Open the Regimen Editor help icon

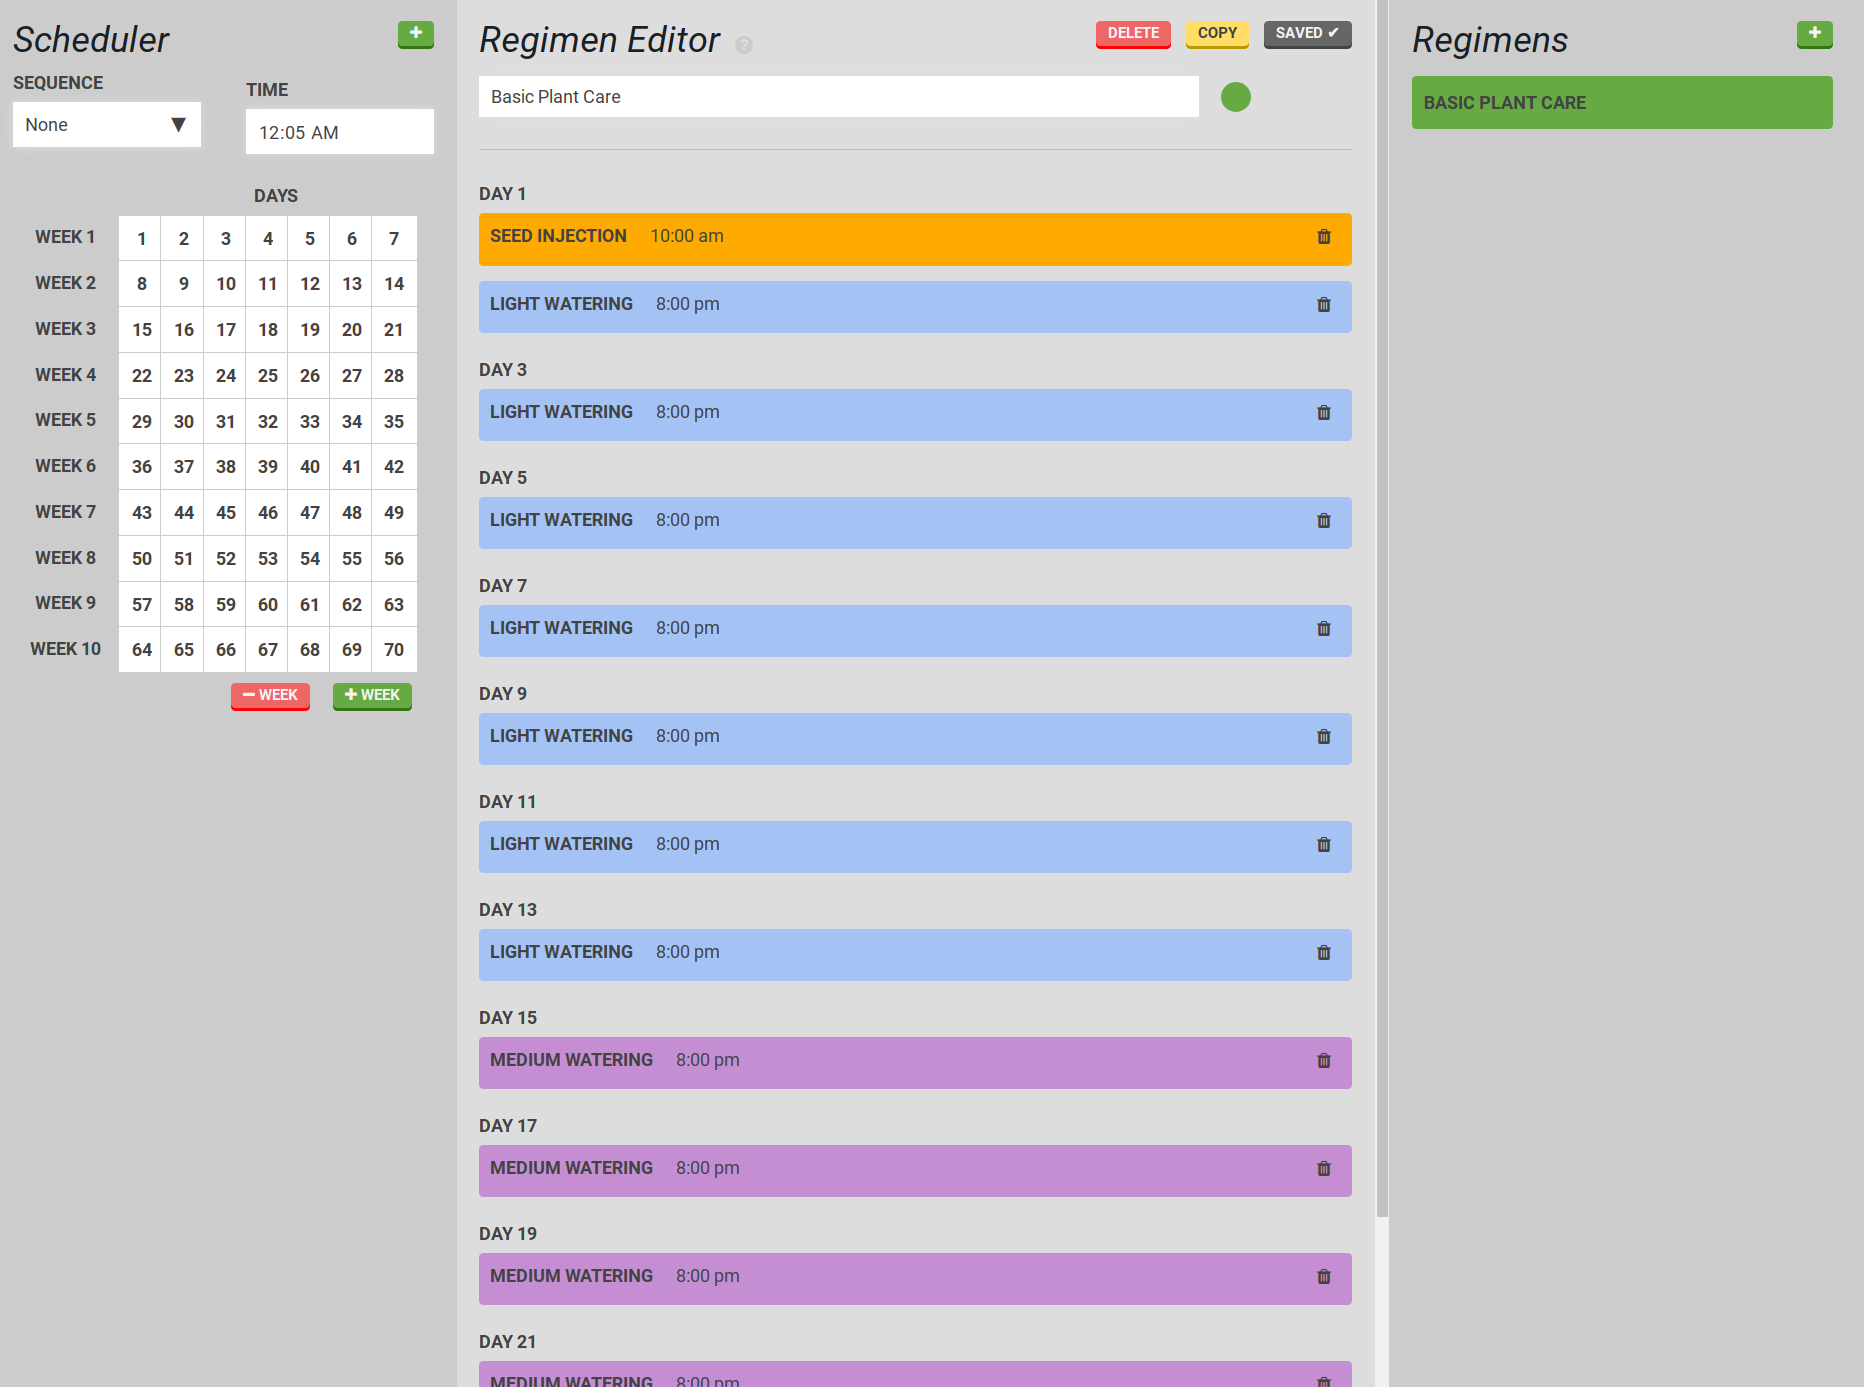(744, 45)
